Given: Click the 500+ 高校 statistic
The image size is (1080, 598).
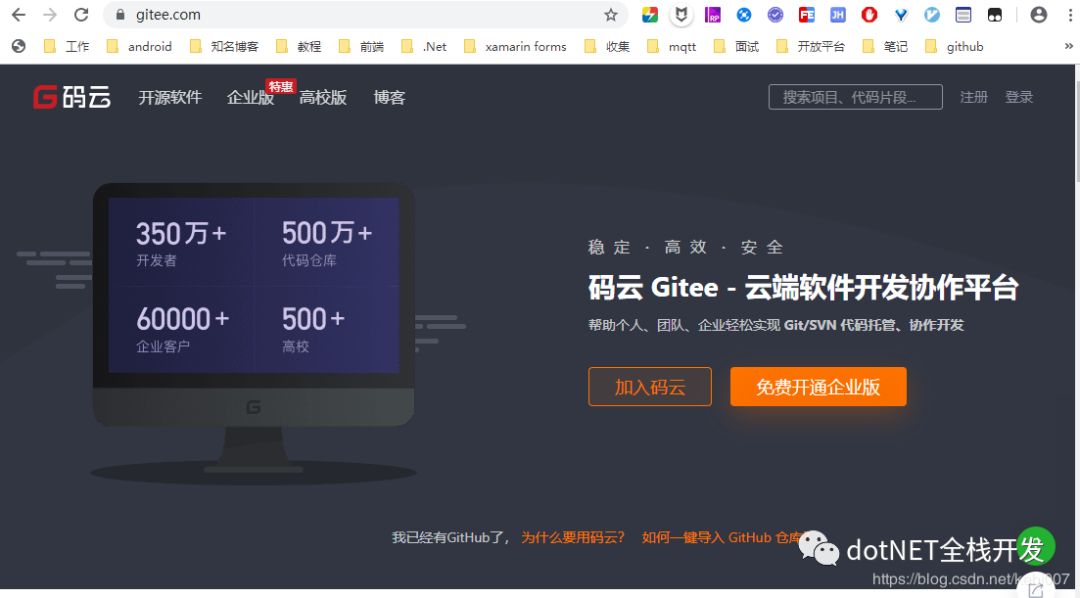Looking at the screenshot, I should 313,329.
